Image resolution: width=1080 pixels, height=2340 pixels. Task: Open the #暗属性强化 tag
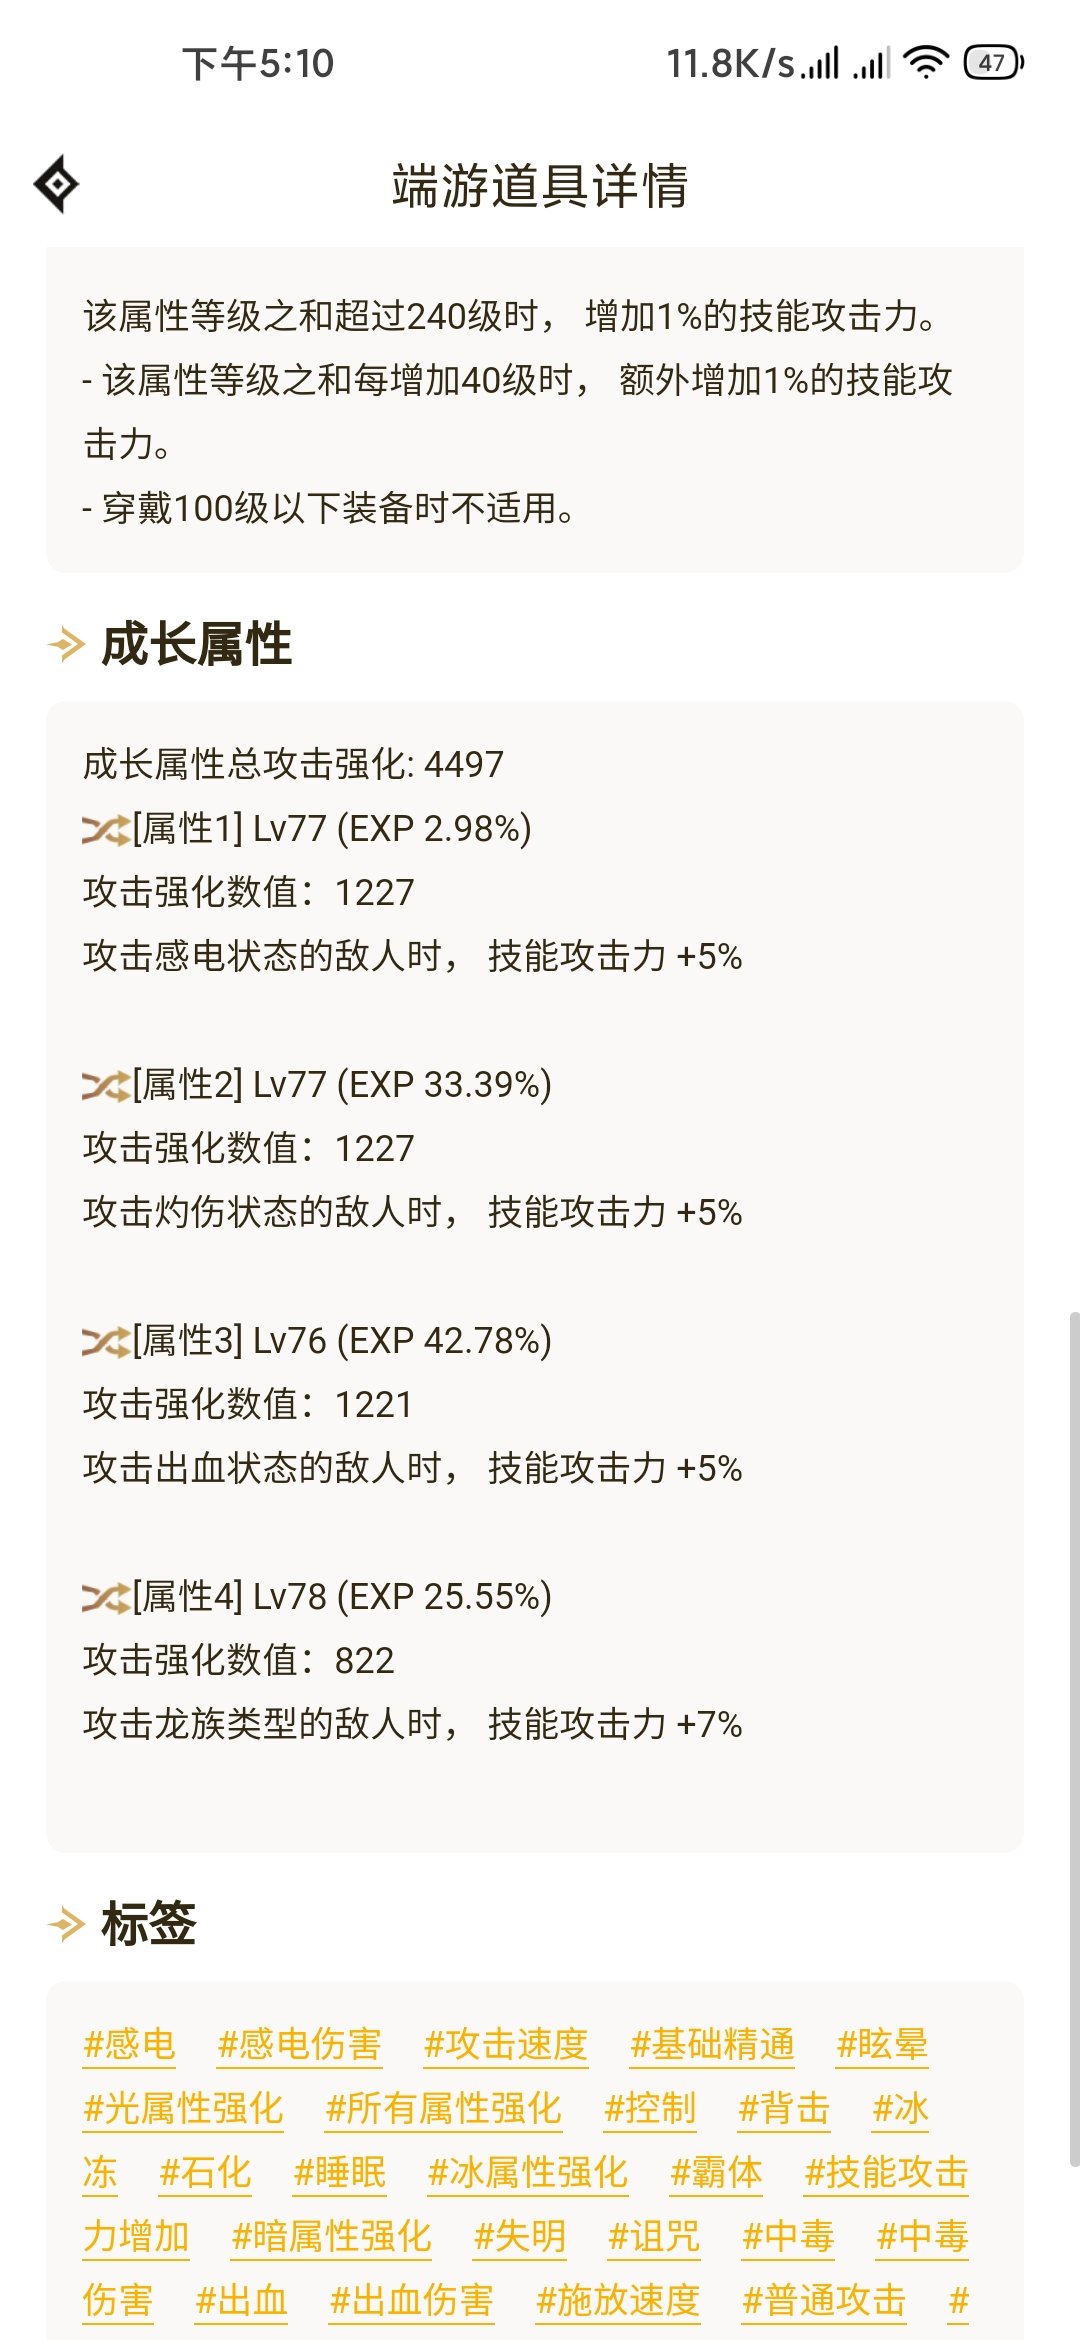(331, 2236)
